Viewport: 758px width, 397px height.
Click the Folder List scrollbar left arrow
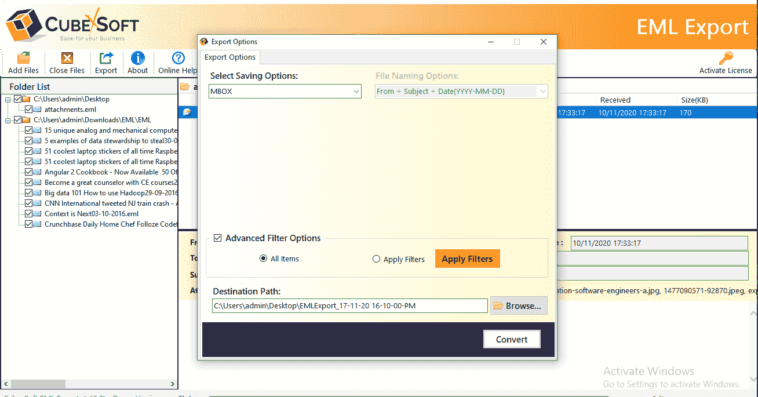pyautogui.click(x=6, y=383)
